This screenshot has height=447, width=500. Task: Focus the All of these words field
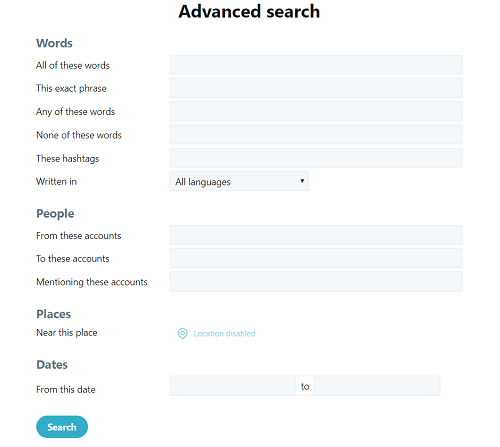316,65
